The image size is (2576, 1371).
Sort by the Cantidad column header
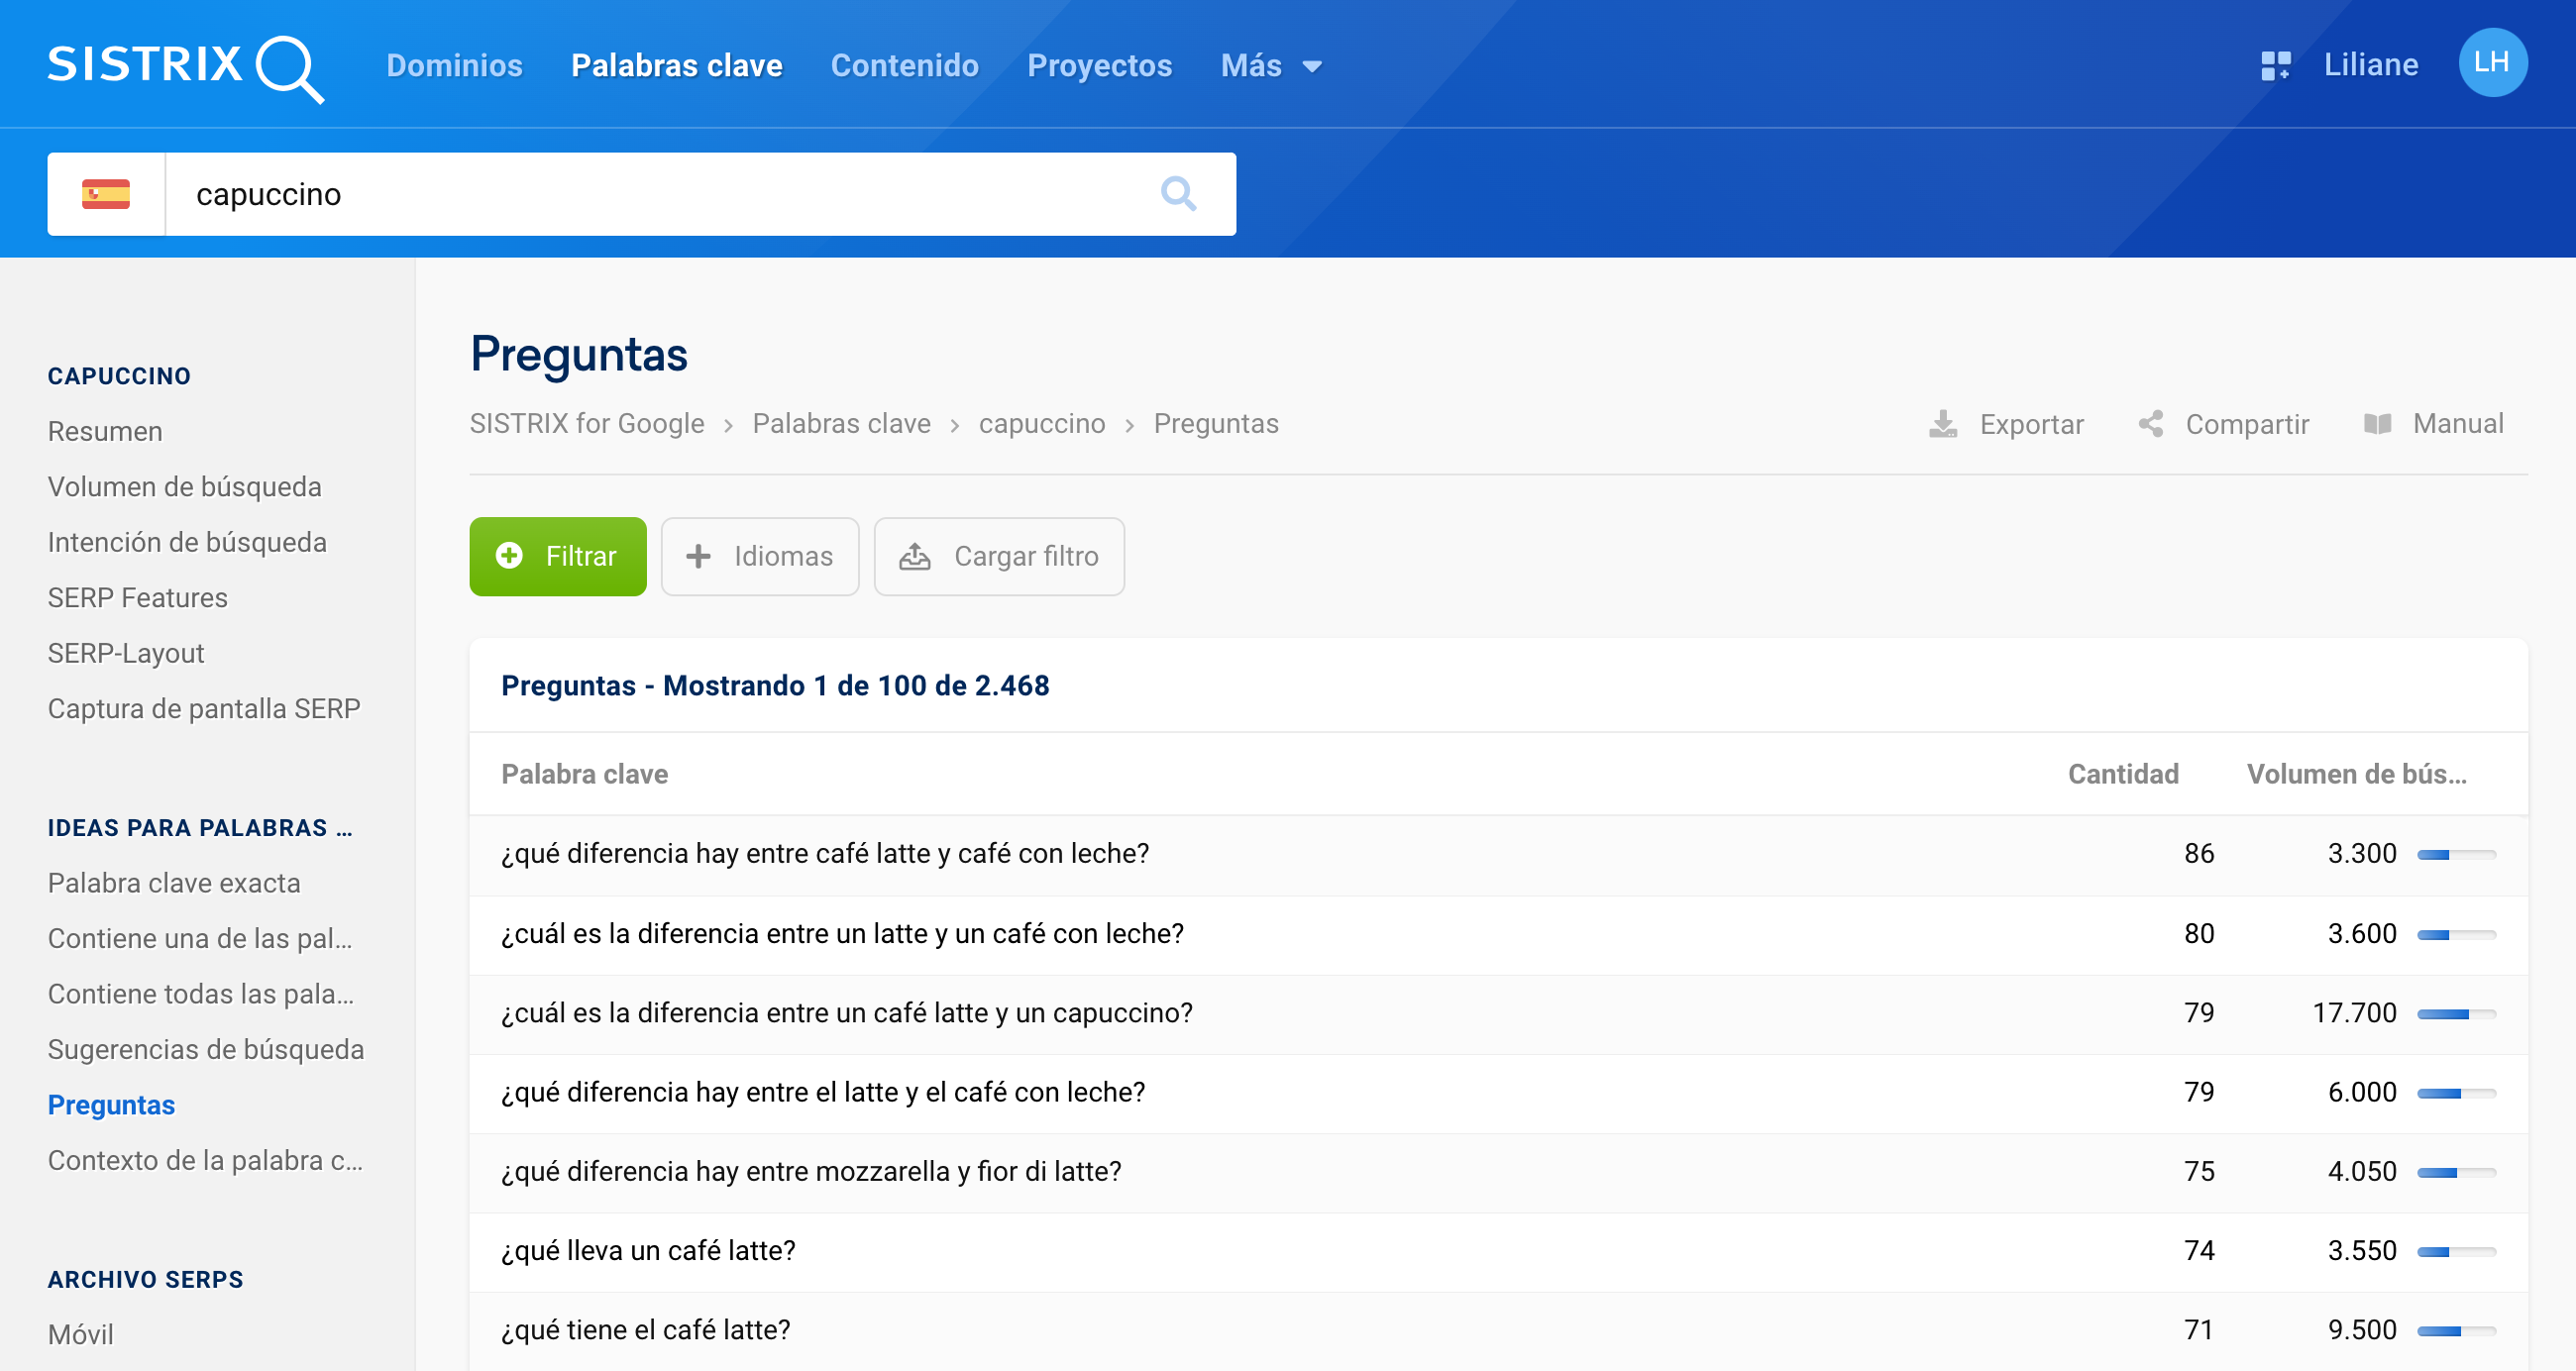(2121, 773)
